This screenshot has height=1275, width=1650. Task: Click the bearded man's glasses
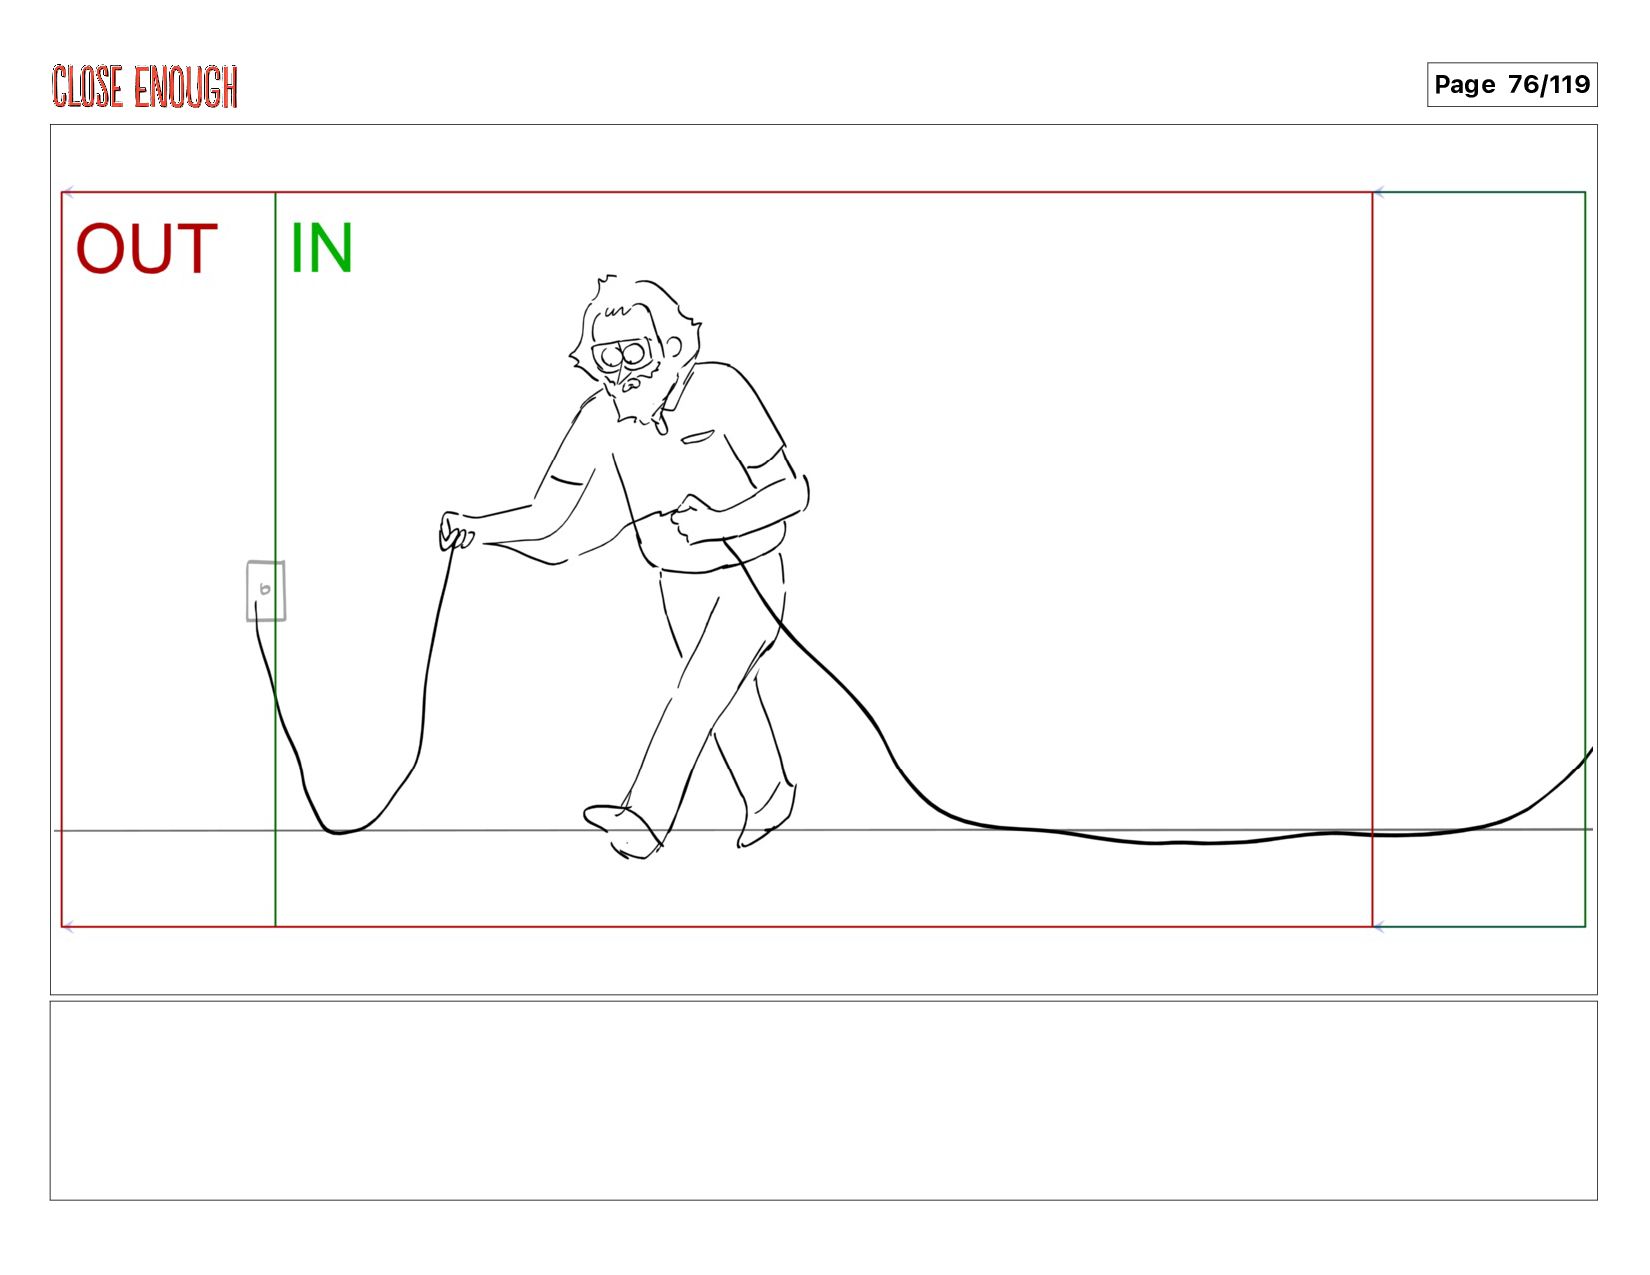click(622, 354)
